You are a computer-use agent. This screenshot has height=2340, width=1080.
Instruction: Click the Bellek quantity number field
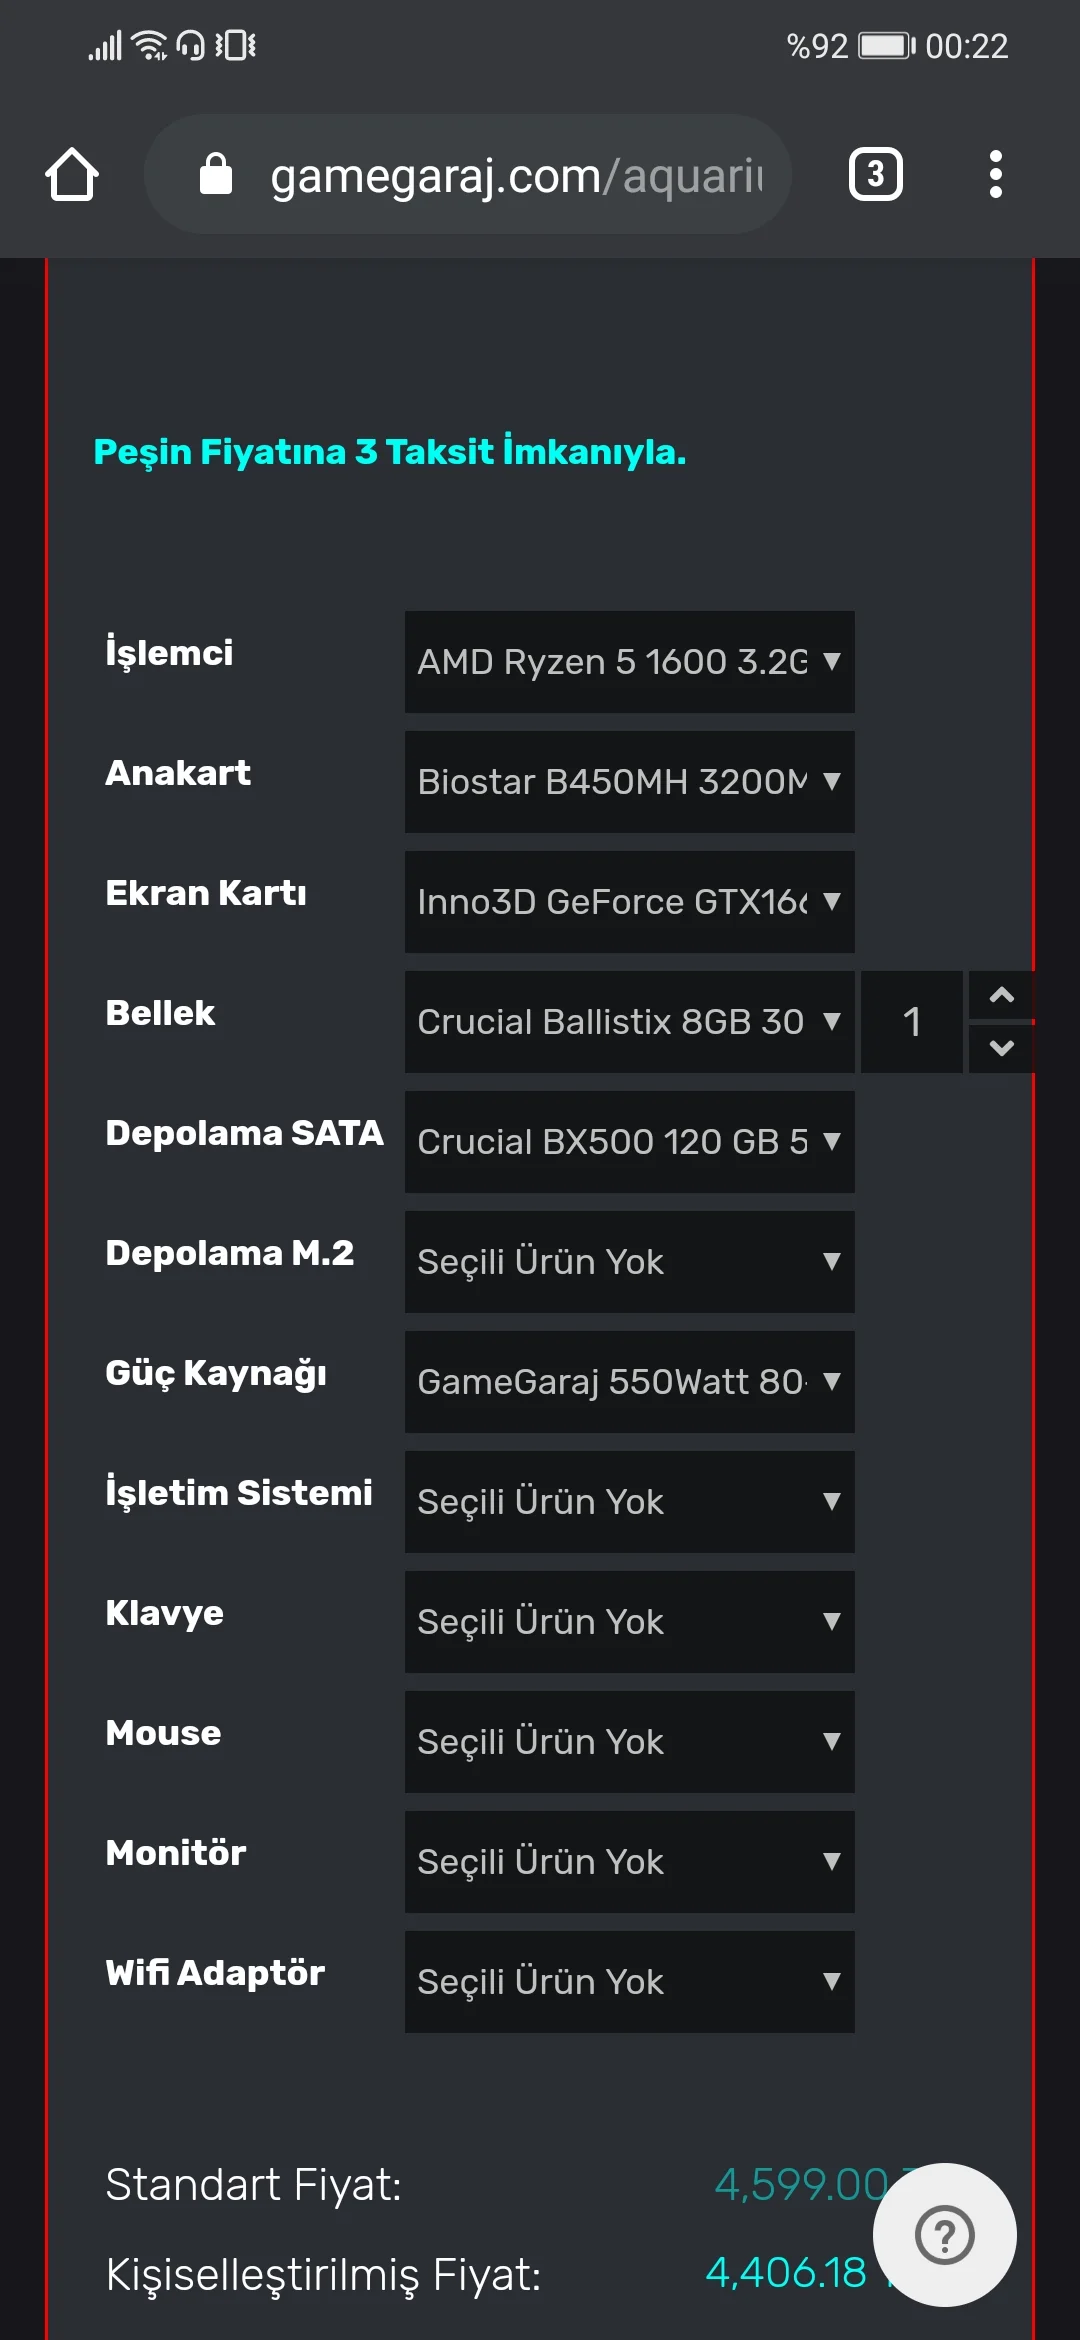(911, 1022)
